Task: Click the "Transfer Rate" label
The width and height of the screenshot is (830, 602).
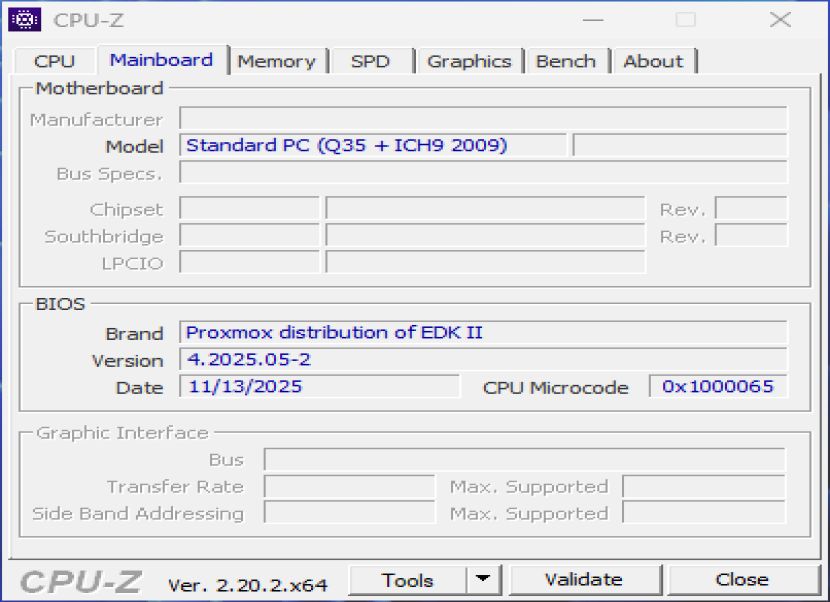Action: click(175, 487)
